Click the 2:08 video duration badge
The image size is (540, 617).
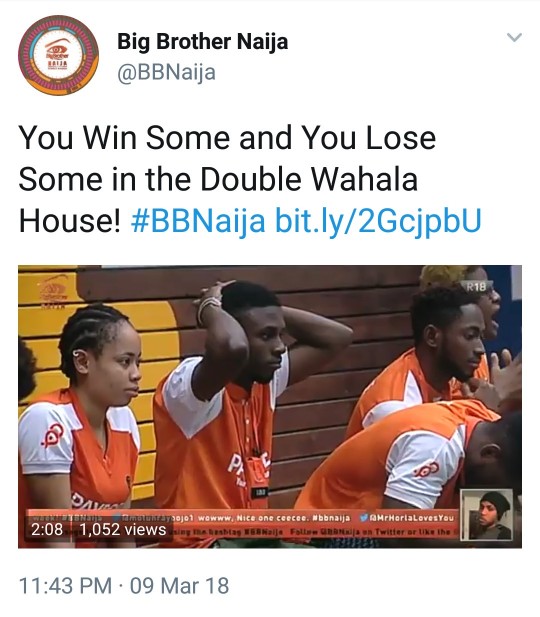[x=47, y=529]
